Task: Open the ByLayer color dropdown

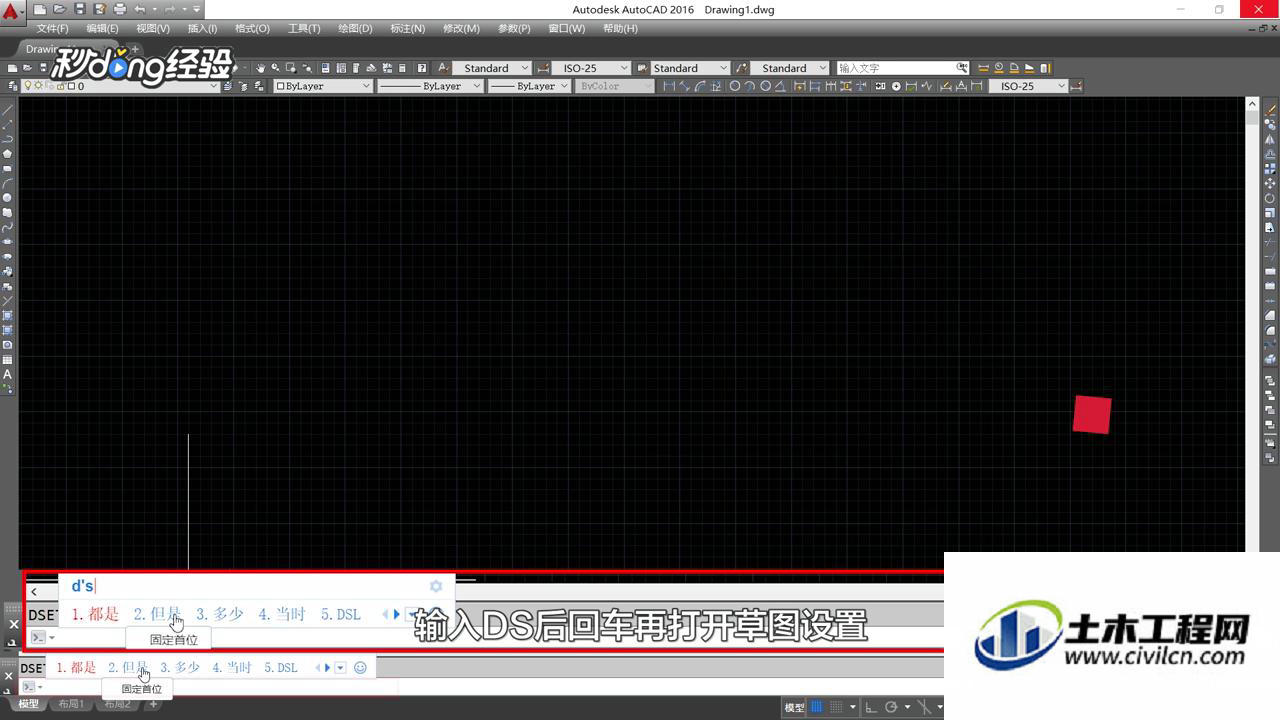Action: coord(366,86)
